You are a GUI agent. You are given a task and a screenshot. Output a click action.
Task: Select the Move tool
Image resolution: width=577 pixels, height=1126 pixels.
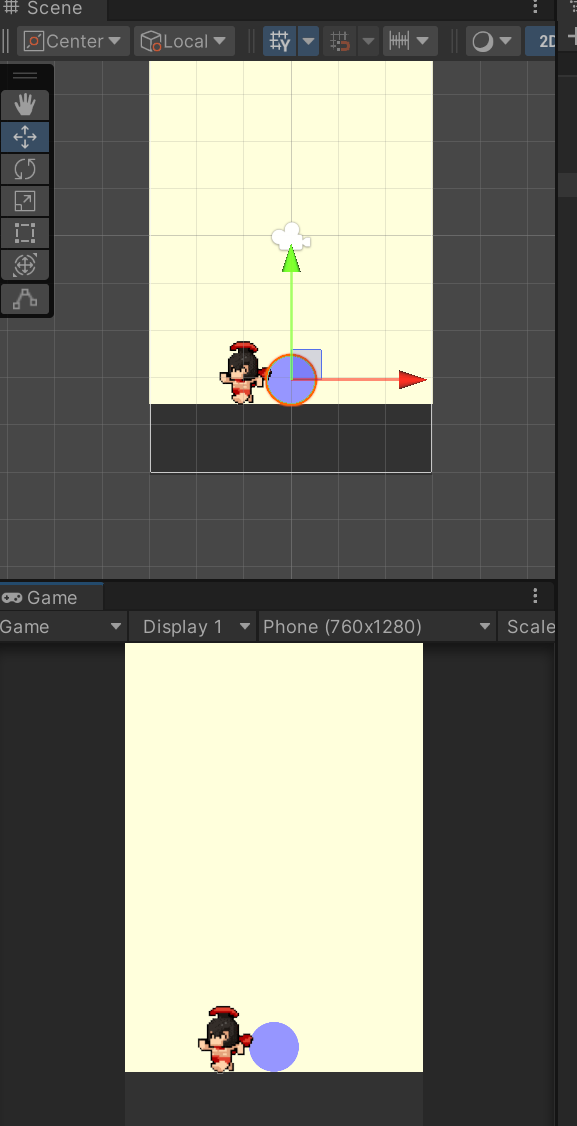[x=25, y=137]
